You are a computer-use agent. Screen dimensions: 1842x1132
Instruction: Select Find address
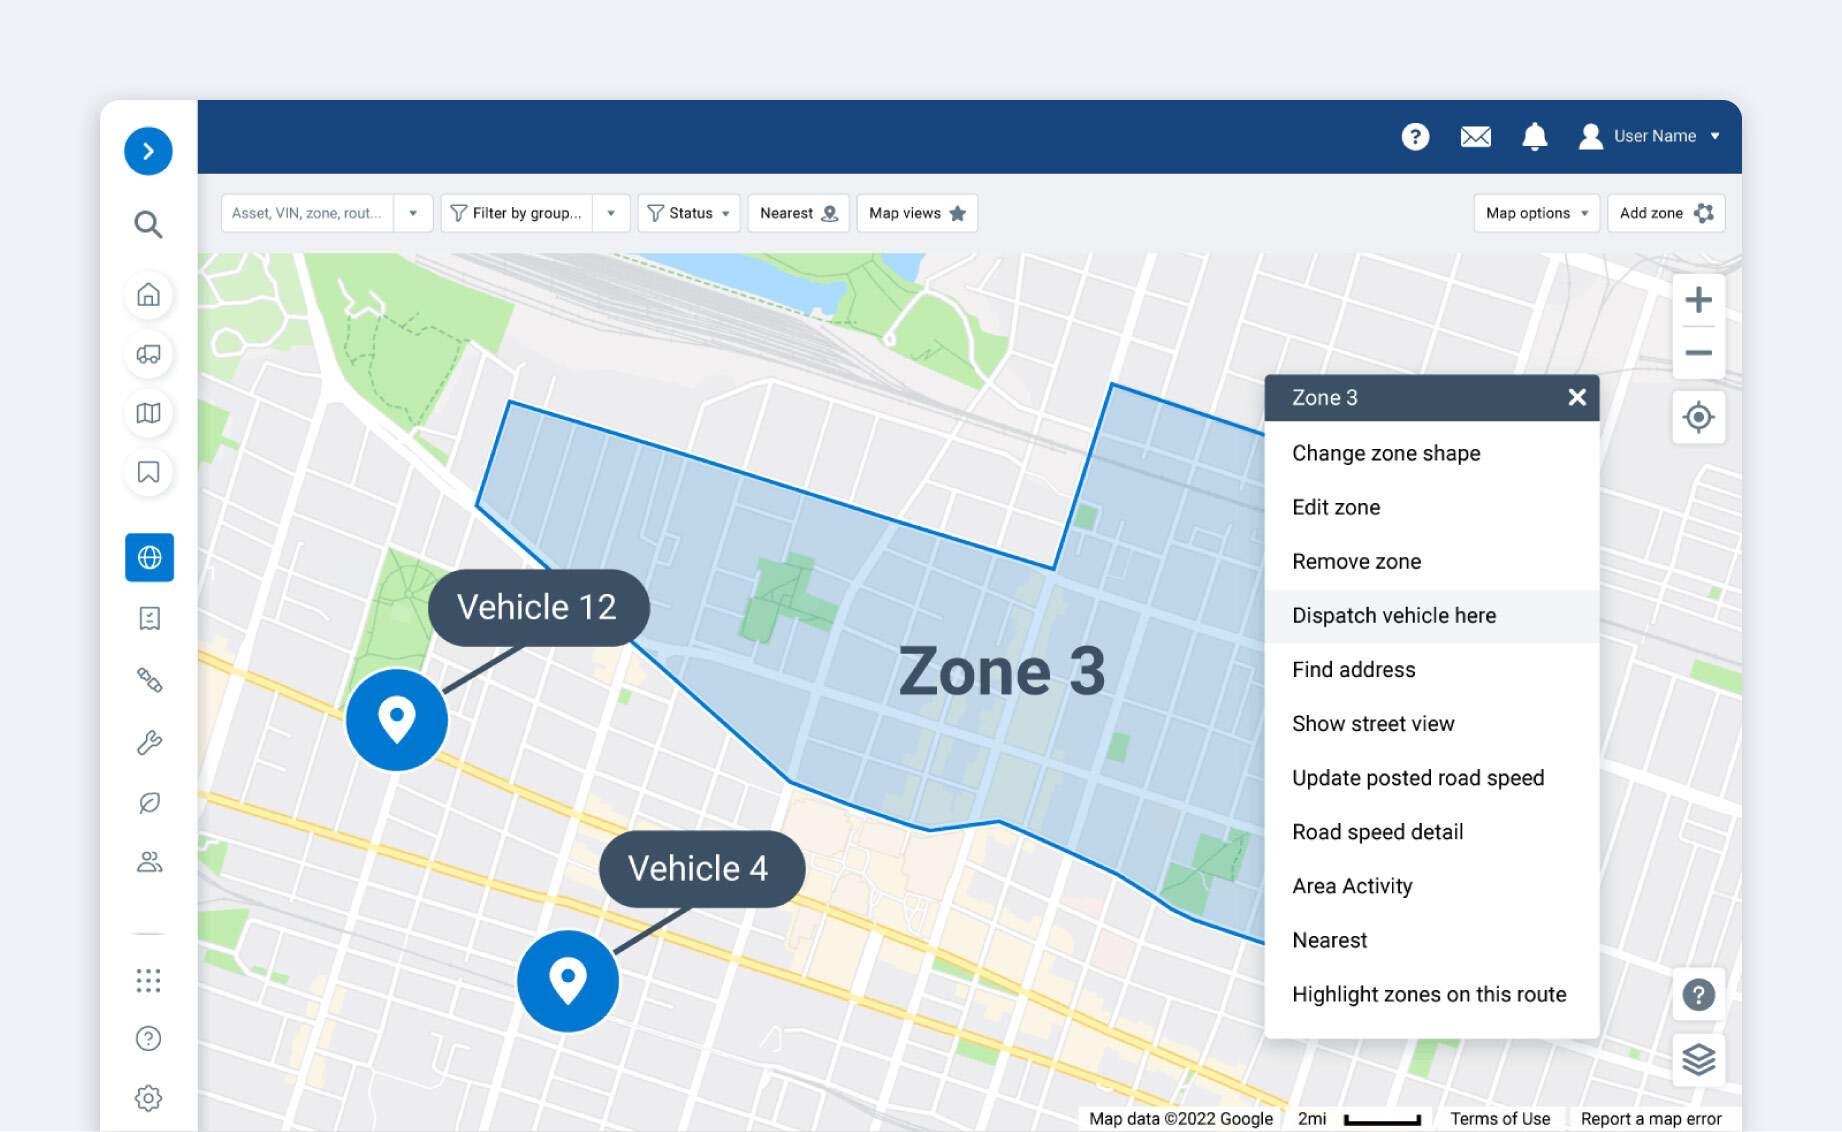coord(1431,670)
